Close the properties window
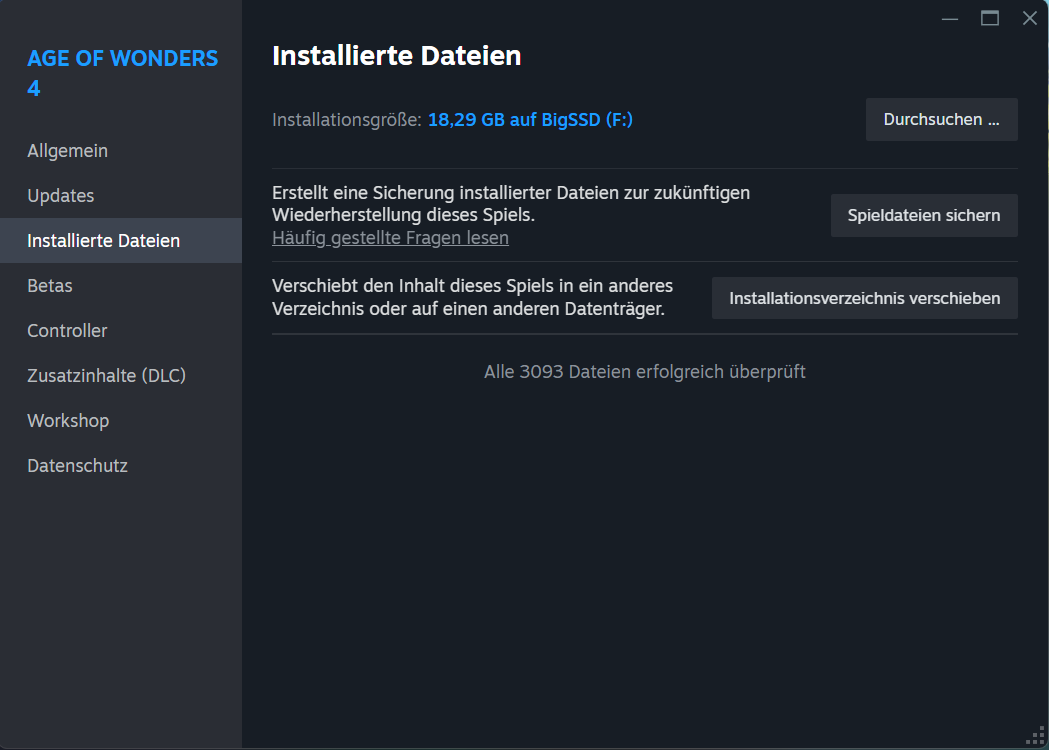The height and width of the screenshot is (750, 1049). coord(1030,19)
